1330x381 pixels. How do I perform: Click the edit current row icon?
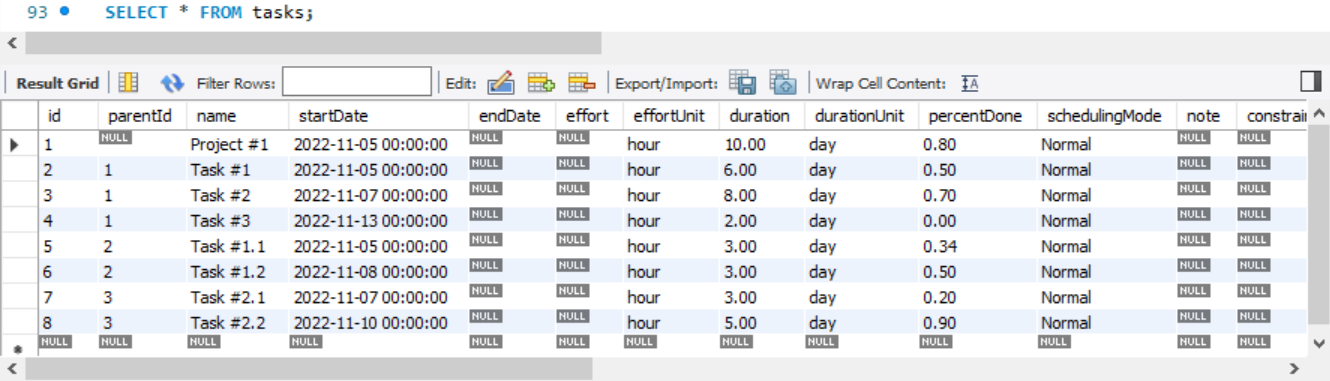coord(500,83)
